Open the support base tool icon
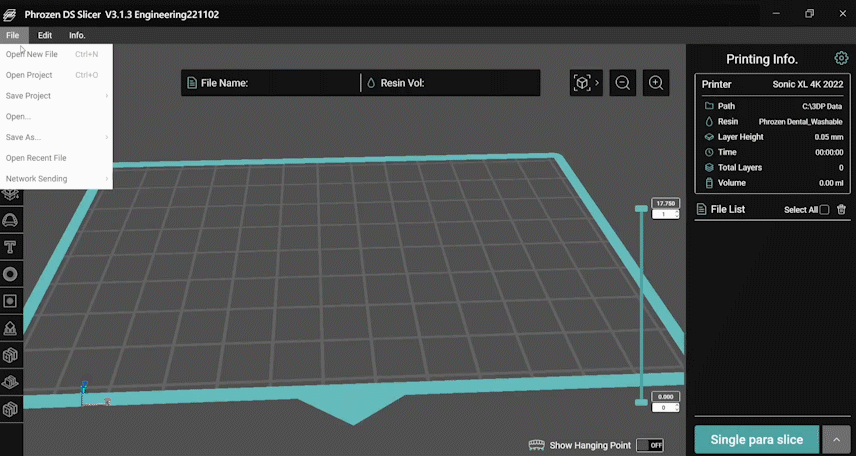 [10, 328]
